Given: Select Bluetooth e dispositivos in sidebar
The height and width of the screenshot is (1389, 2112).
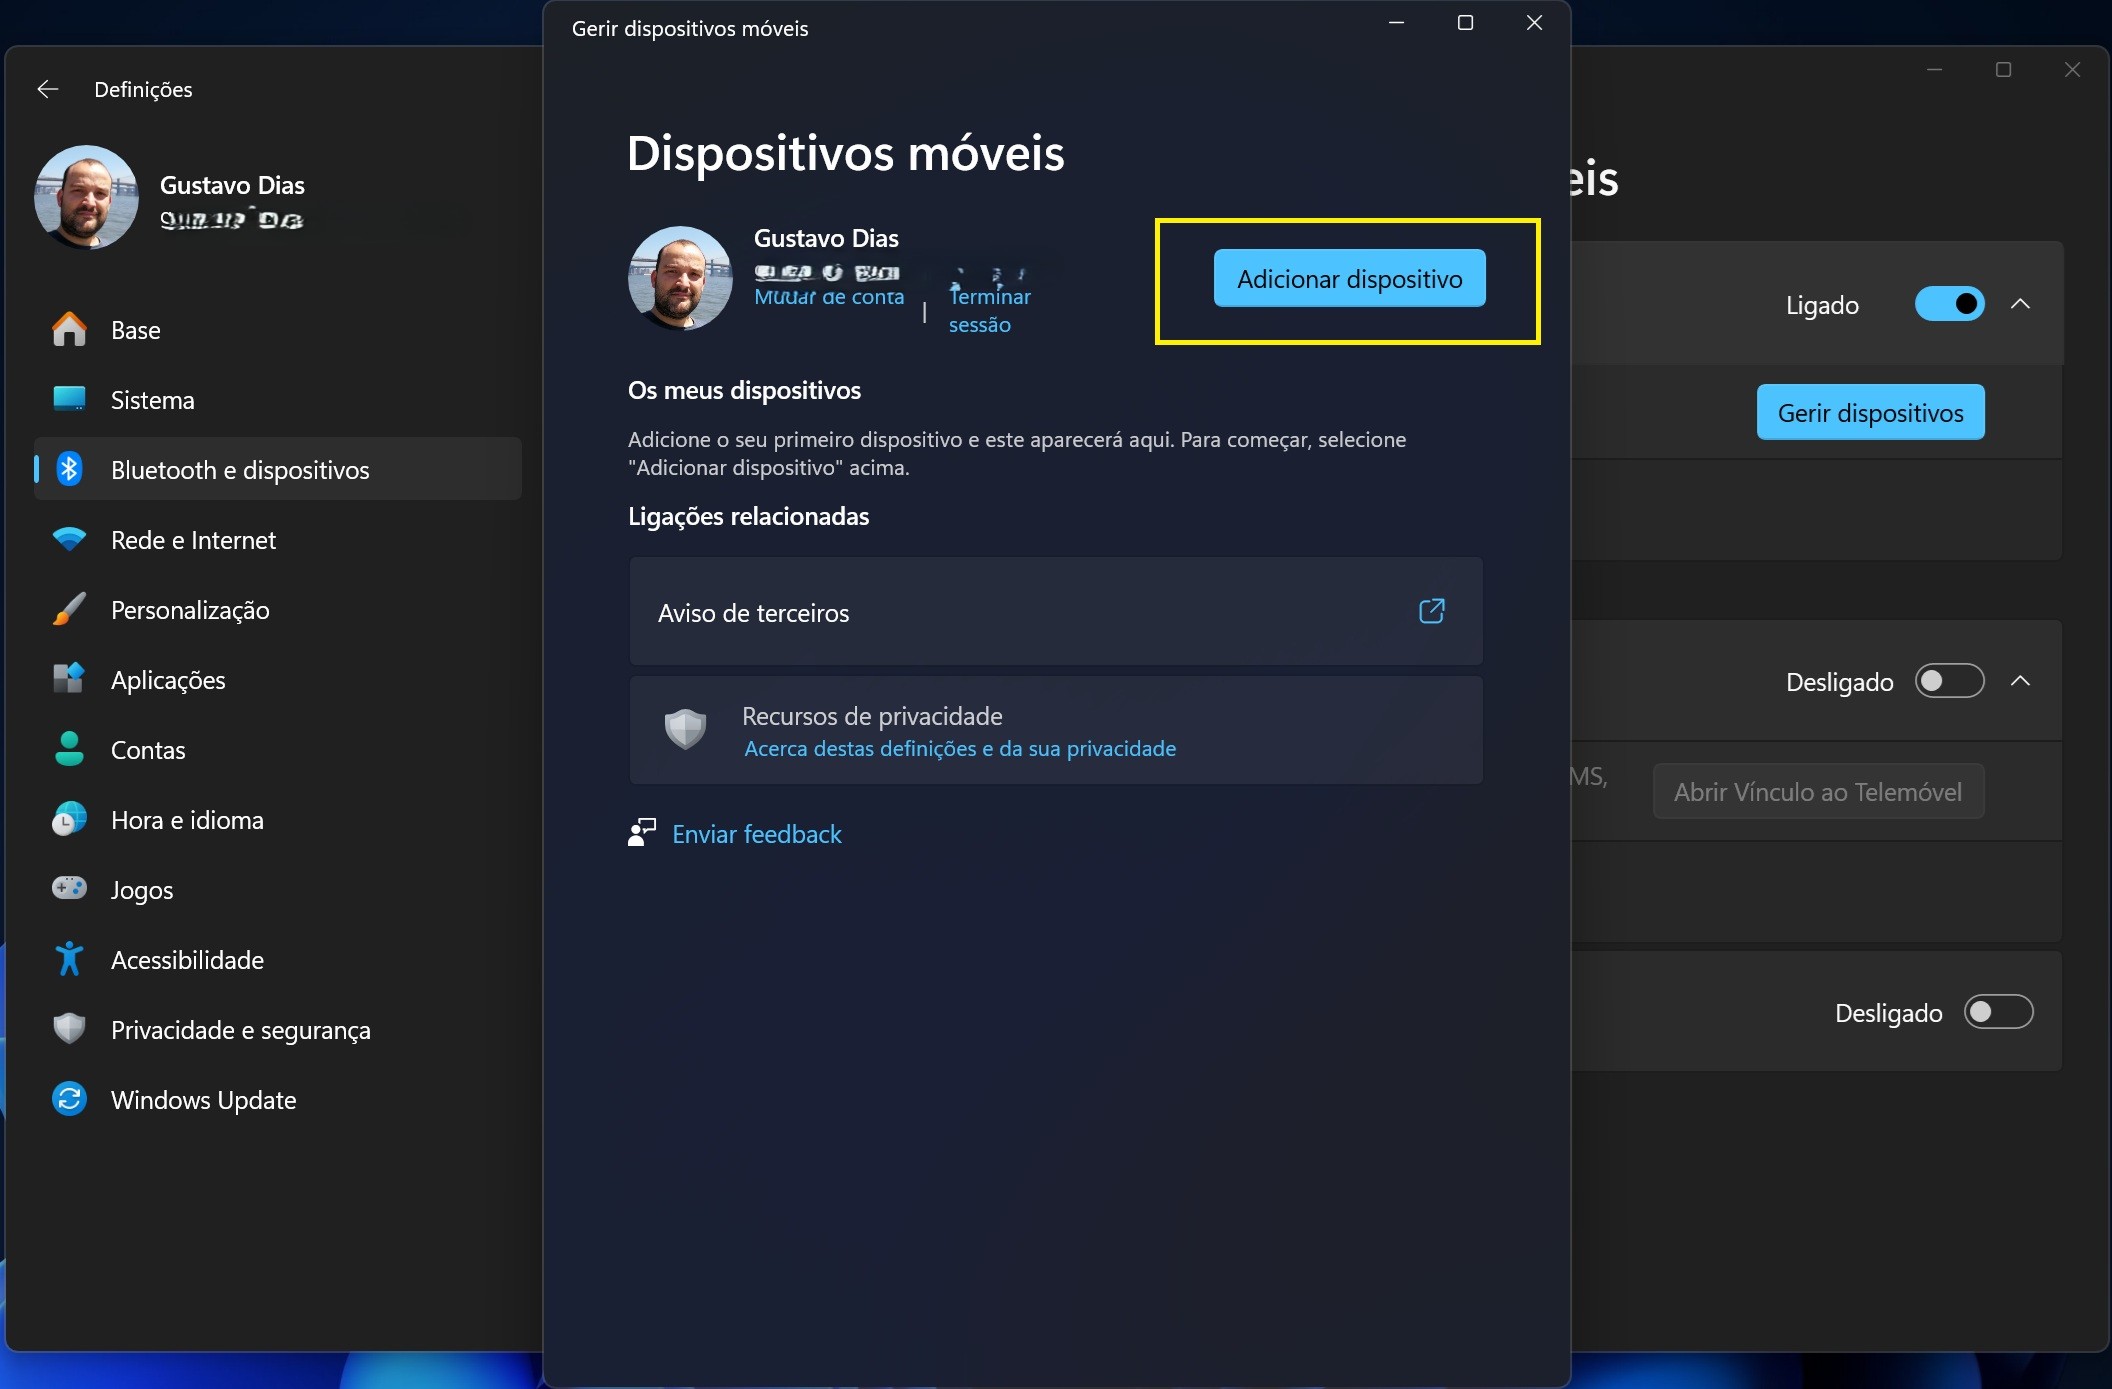Looking at the screenshot, I should coord(240,470).
